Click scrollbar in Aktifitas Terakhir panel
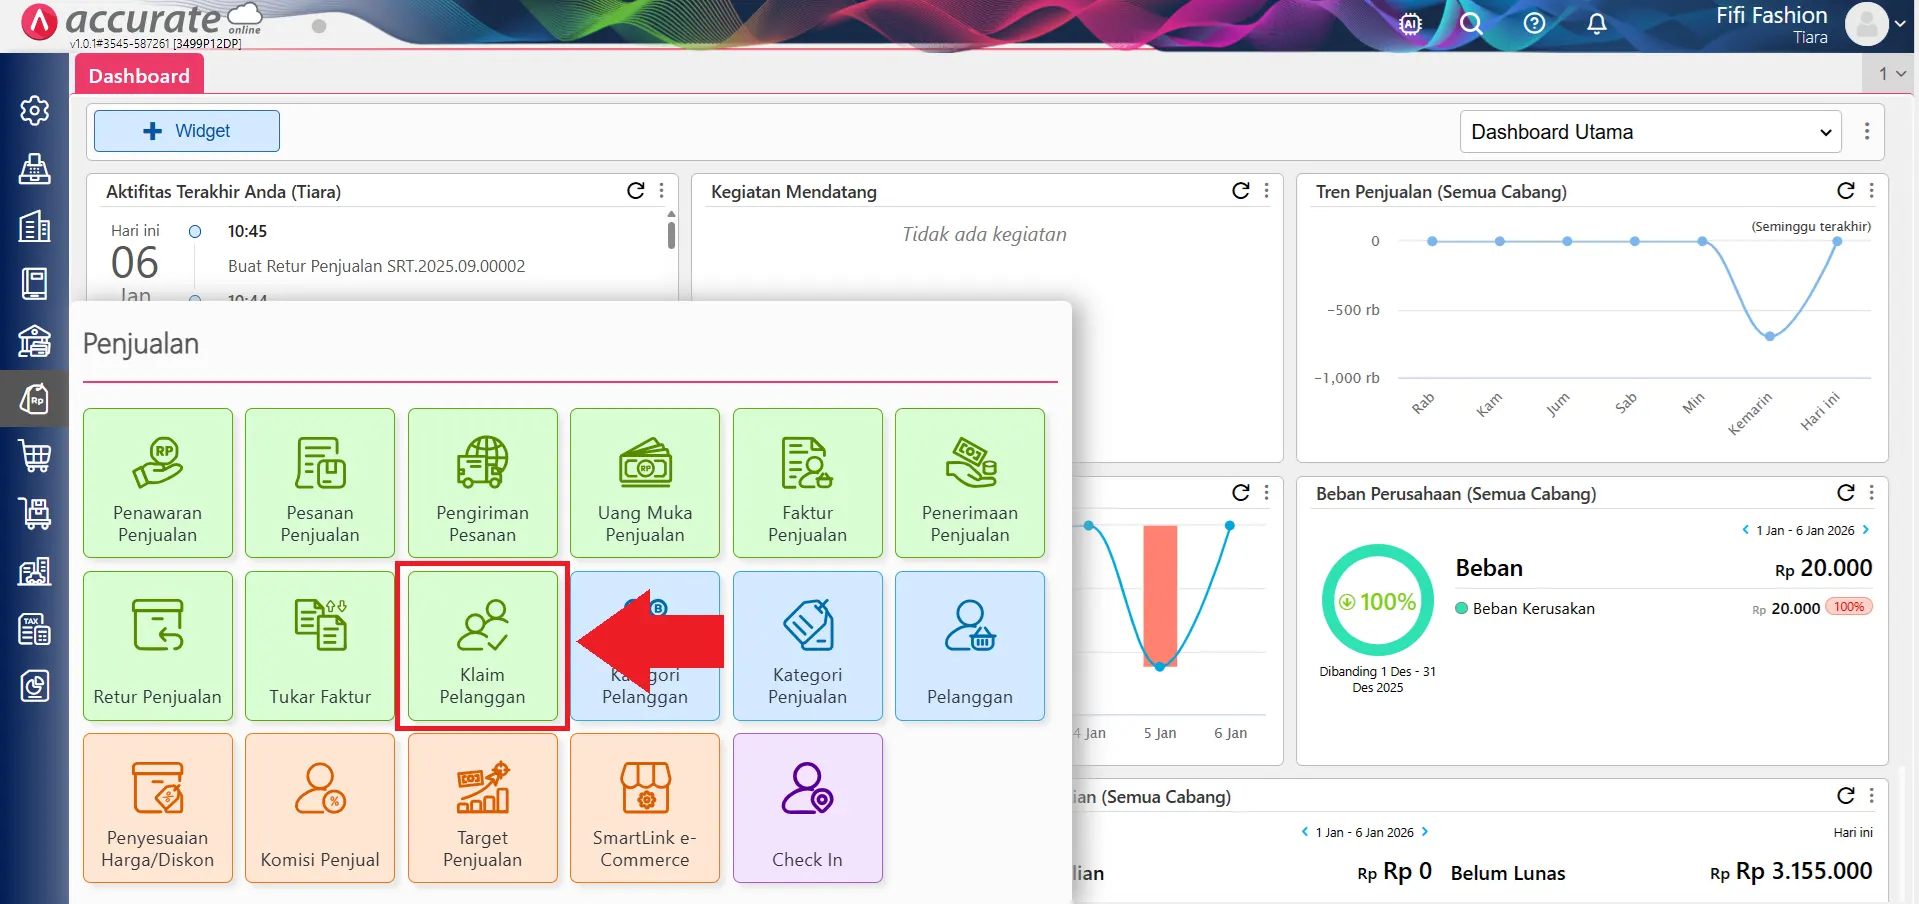This screenshot has height=904, width=1919. 671,234
